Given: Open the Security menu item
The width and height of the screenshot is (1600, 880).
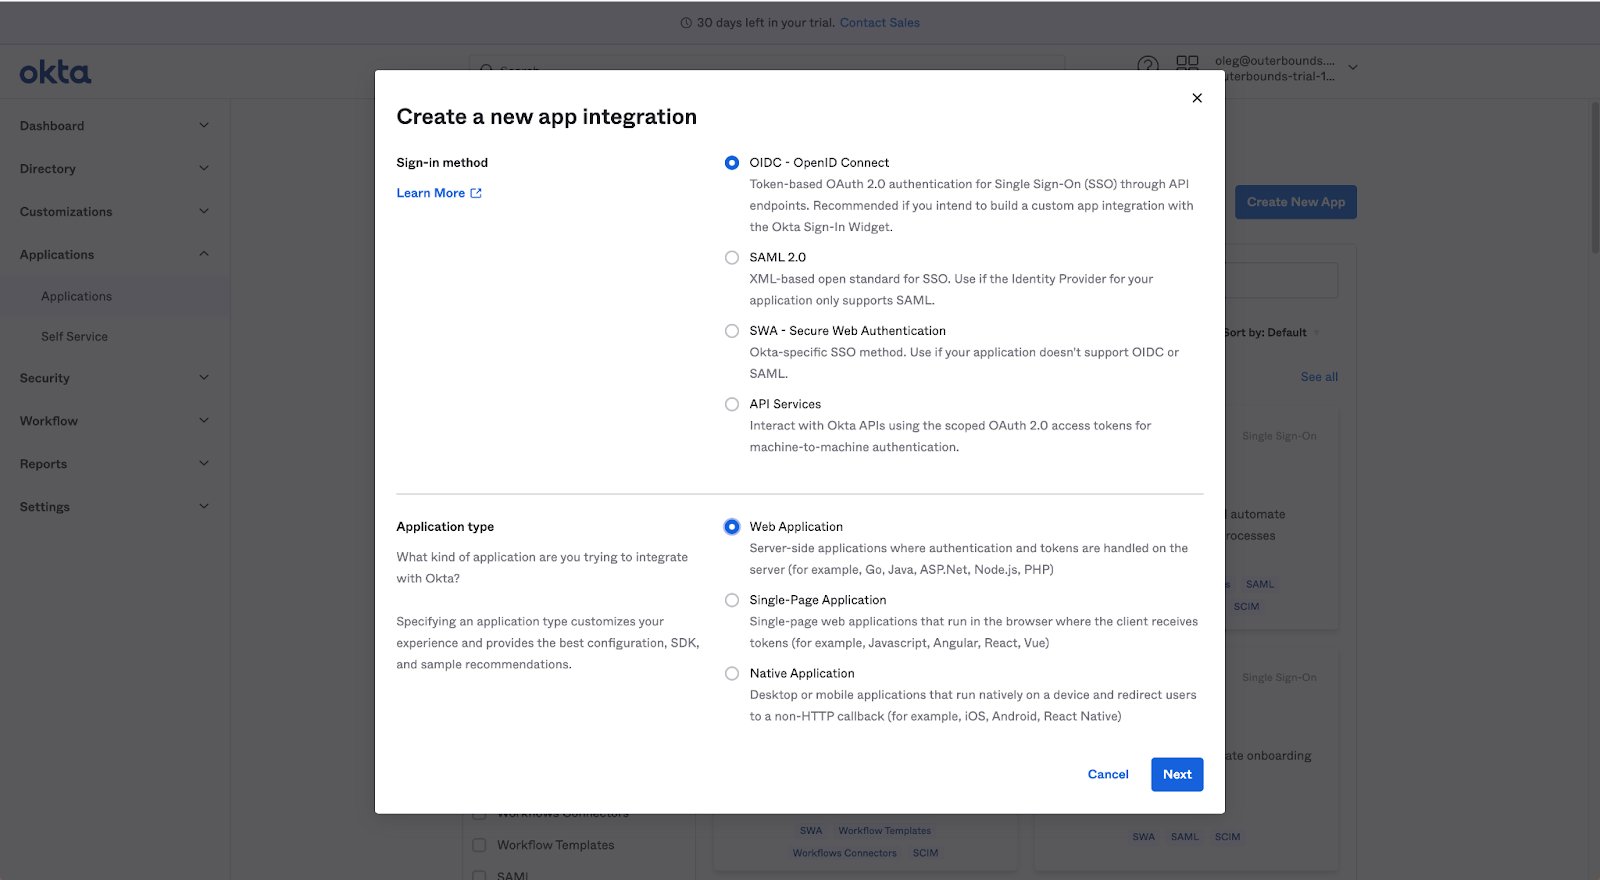Looking at the screenshot, I should coord(44,379).
